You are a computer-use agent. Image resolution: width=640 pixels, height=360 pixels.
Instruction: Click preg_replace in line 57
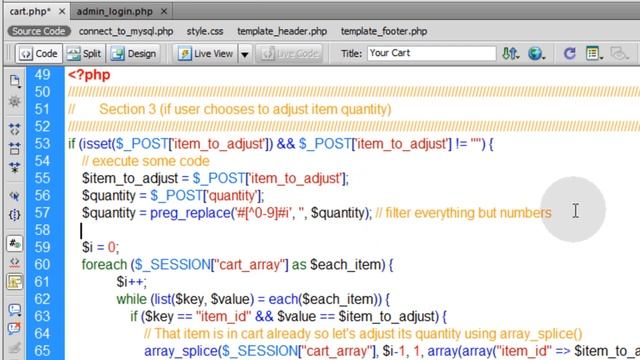[x=190, y=213]
